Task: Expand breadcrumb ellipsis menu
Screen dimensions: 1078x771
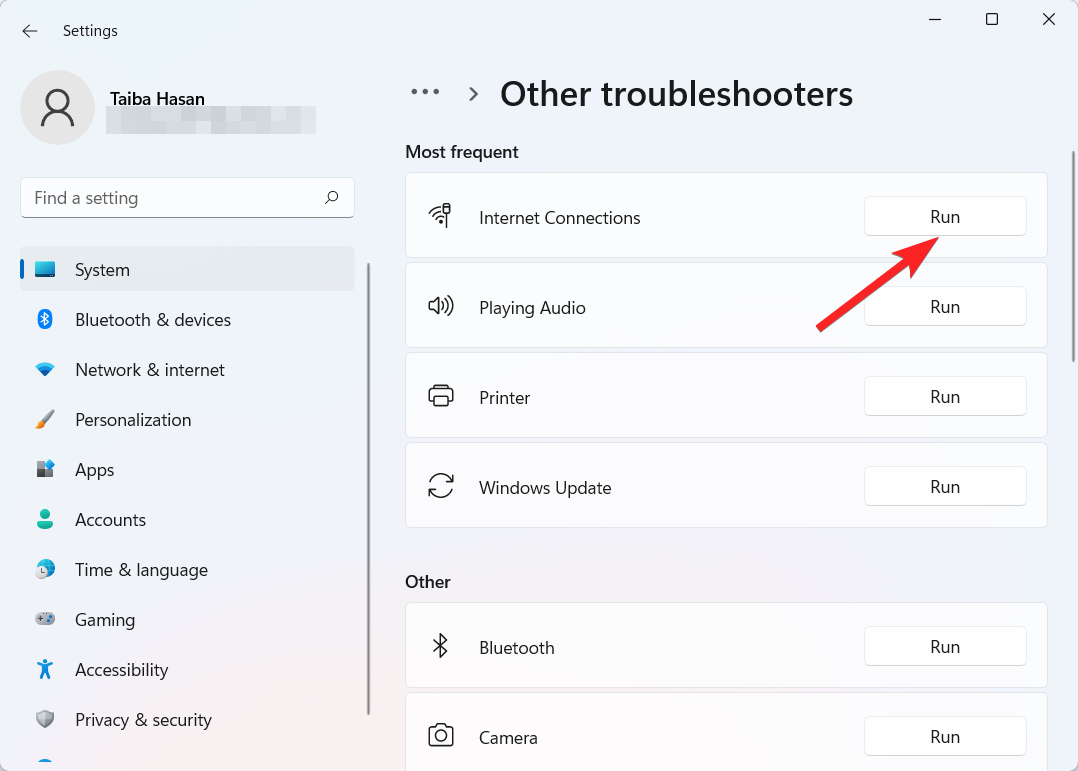Action: pos(425,92)
